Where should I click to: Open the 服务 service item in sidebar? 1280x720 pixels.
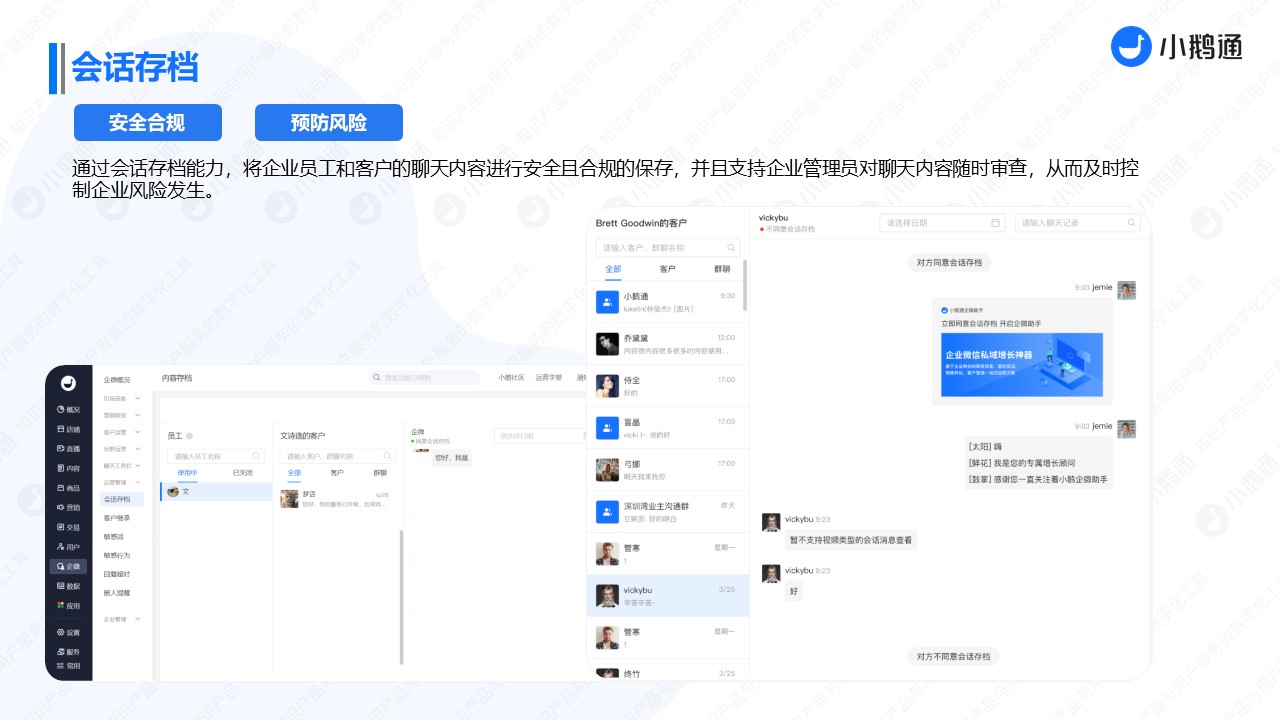pyautogui.click(x=69, y=652)
